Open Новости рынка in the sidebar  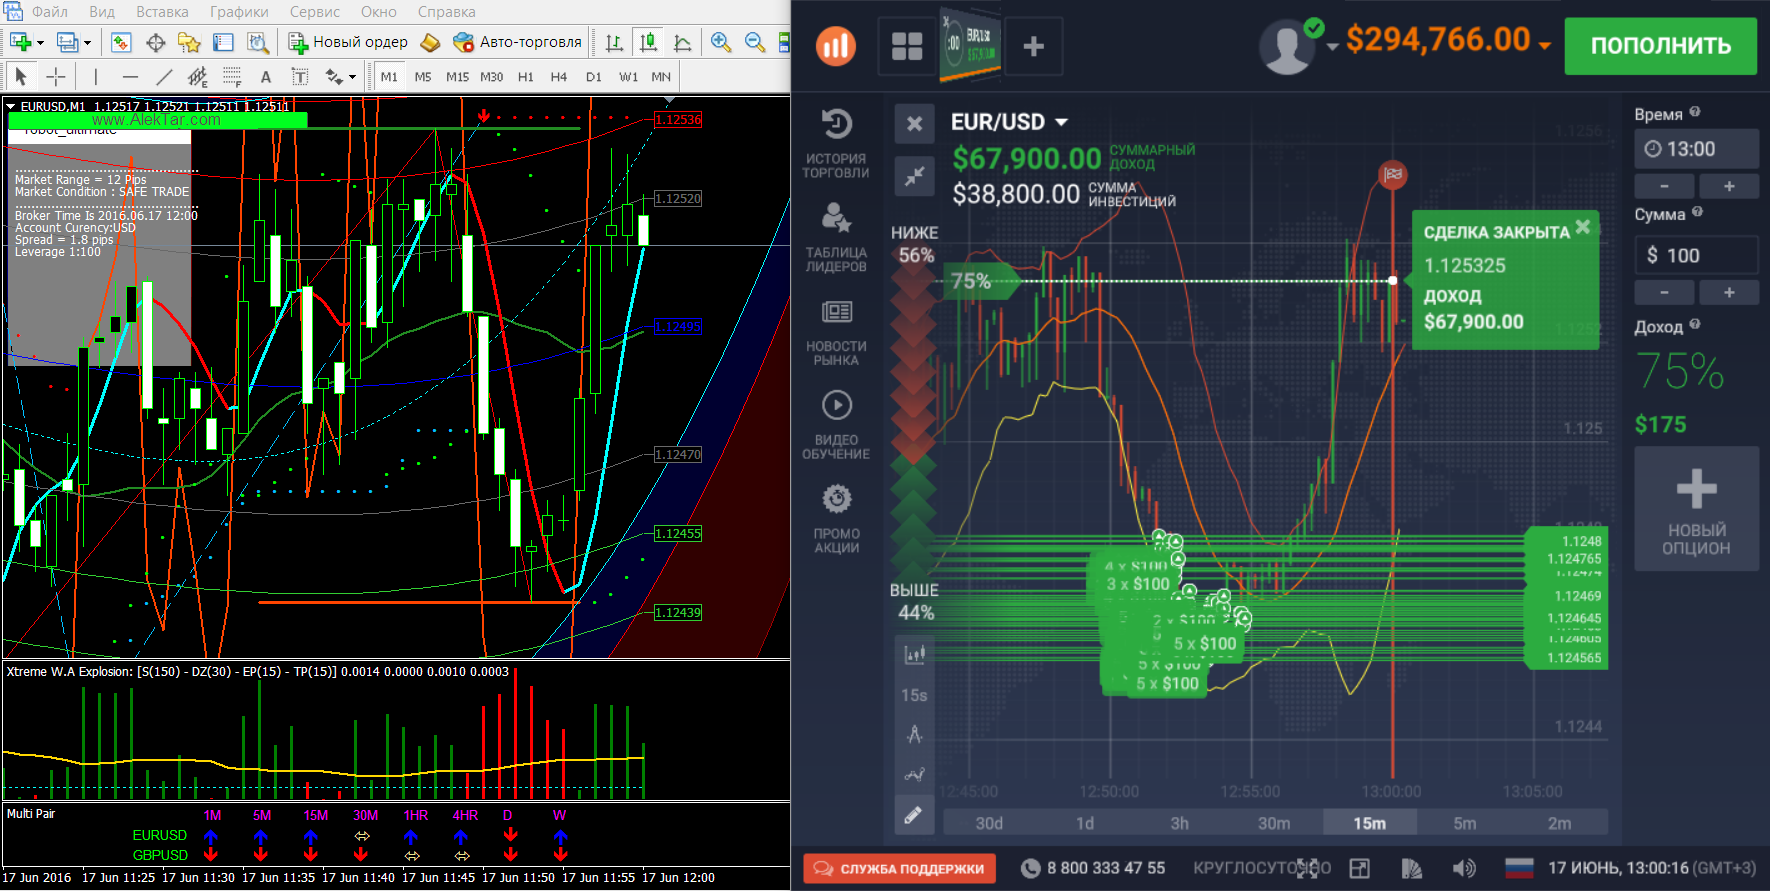click(836, 332)
